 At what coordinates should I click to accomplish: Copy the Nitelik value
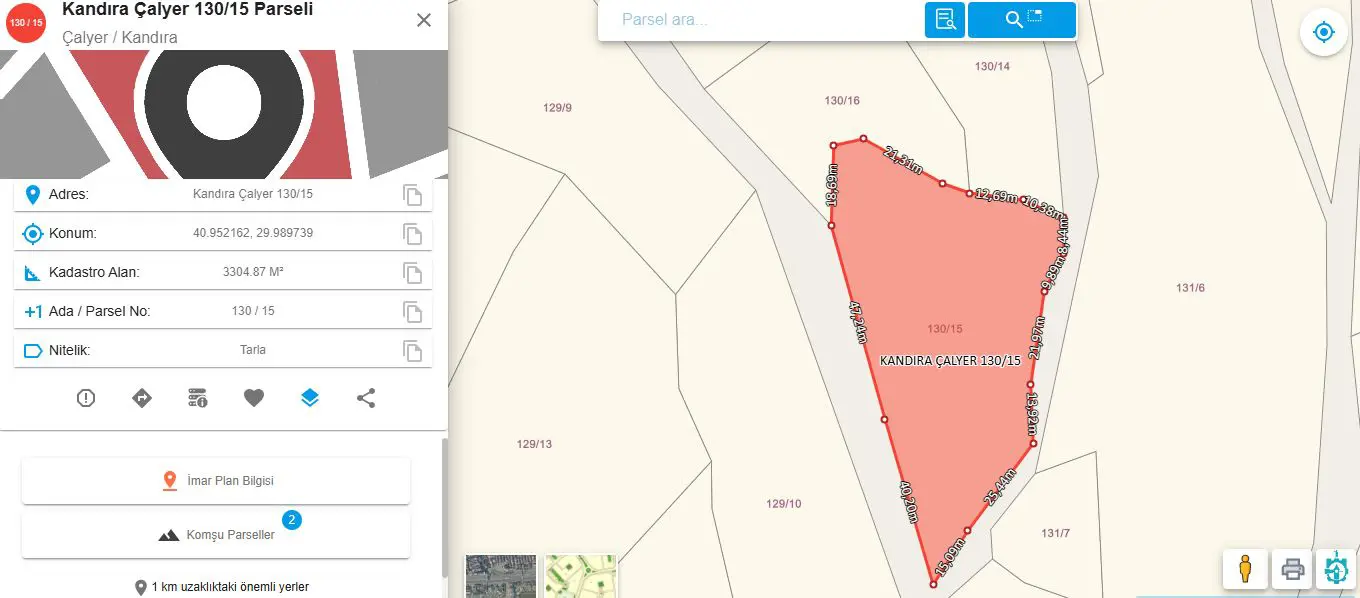coord(412,350)
